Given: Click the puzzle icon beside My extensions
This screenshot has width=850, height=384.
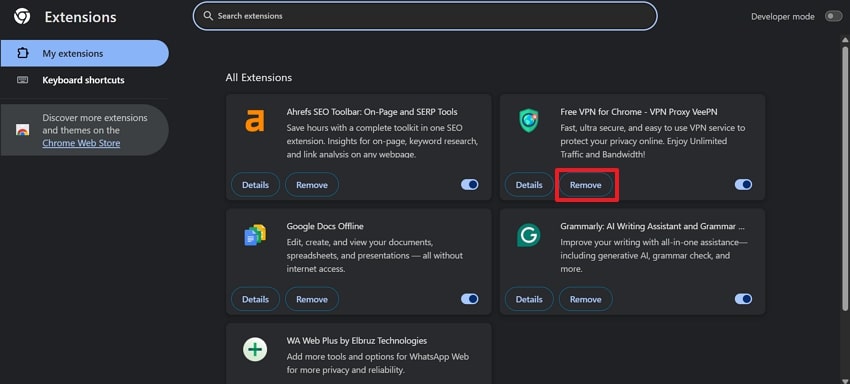Looking at the screenshot, I should (x=22, y=54).
